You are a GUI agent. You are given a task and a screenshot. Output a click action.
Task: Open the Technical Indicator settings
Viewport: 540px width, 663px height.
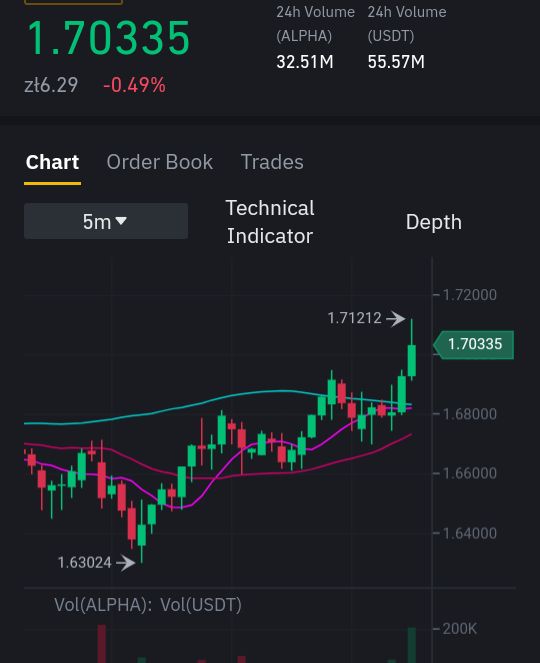coord(270,222)
